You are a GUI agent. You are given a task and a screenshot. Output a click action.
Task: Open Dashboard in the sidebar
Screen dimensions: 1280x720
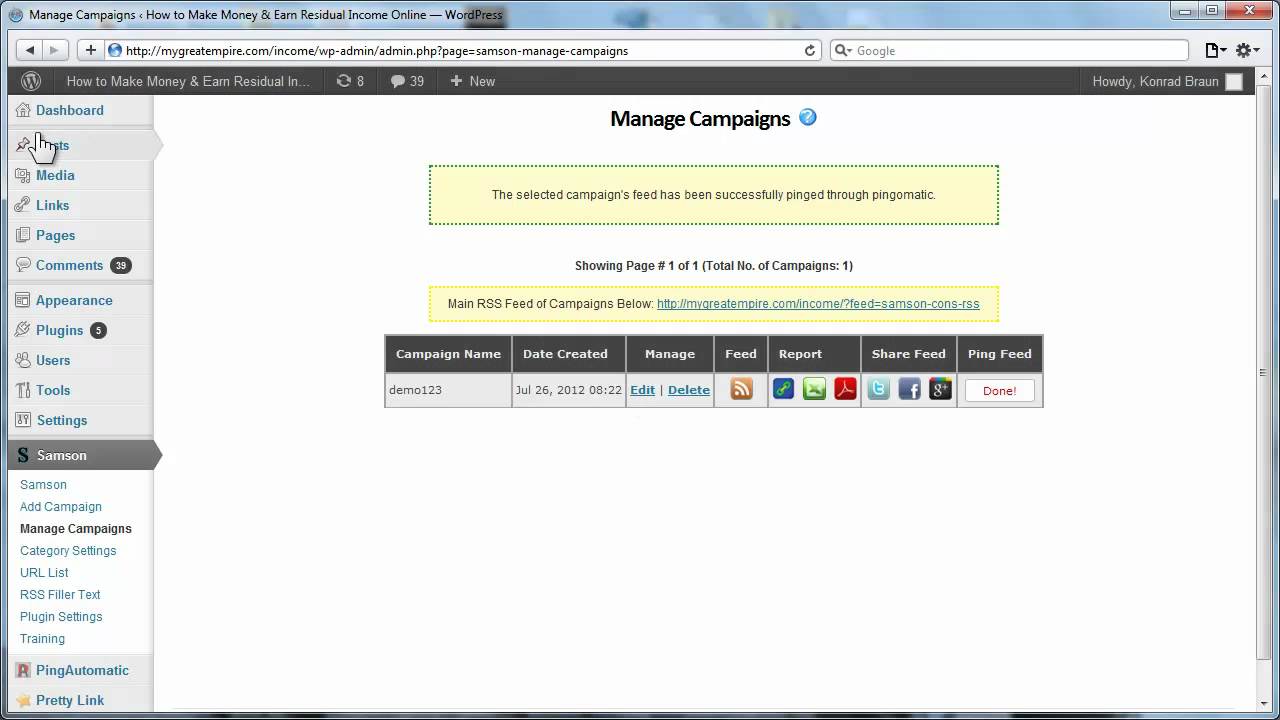click(x=69, y=110)
